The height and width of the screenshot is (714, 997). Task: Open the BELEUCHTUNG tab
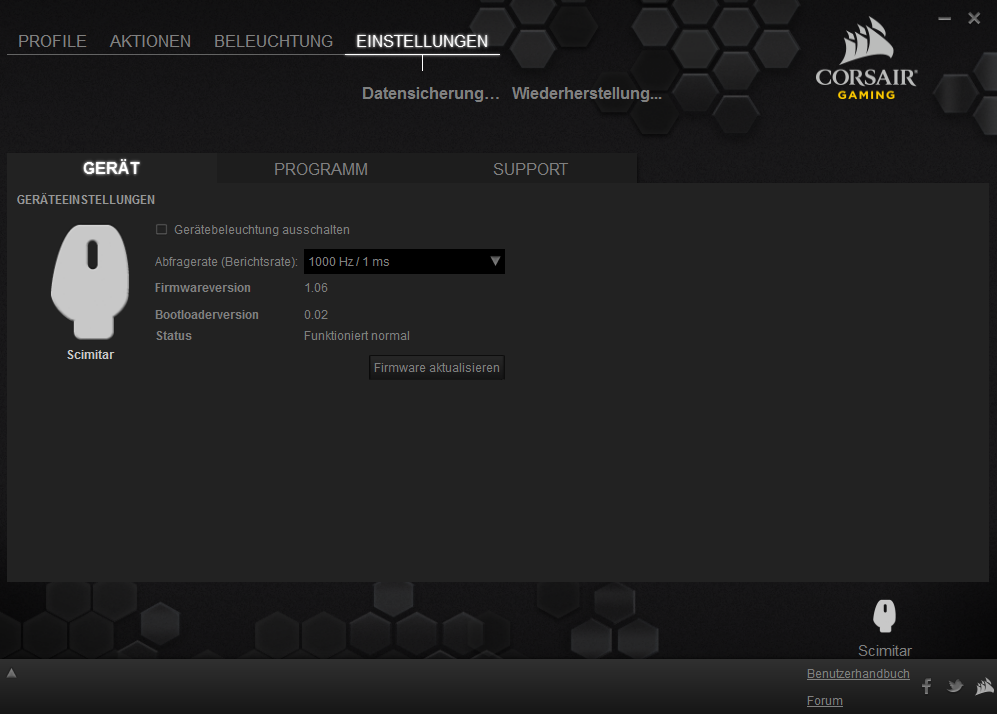(x=273, y=41)
